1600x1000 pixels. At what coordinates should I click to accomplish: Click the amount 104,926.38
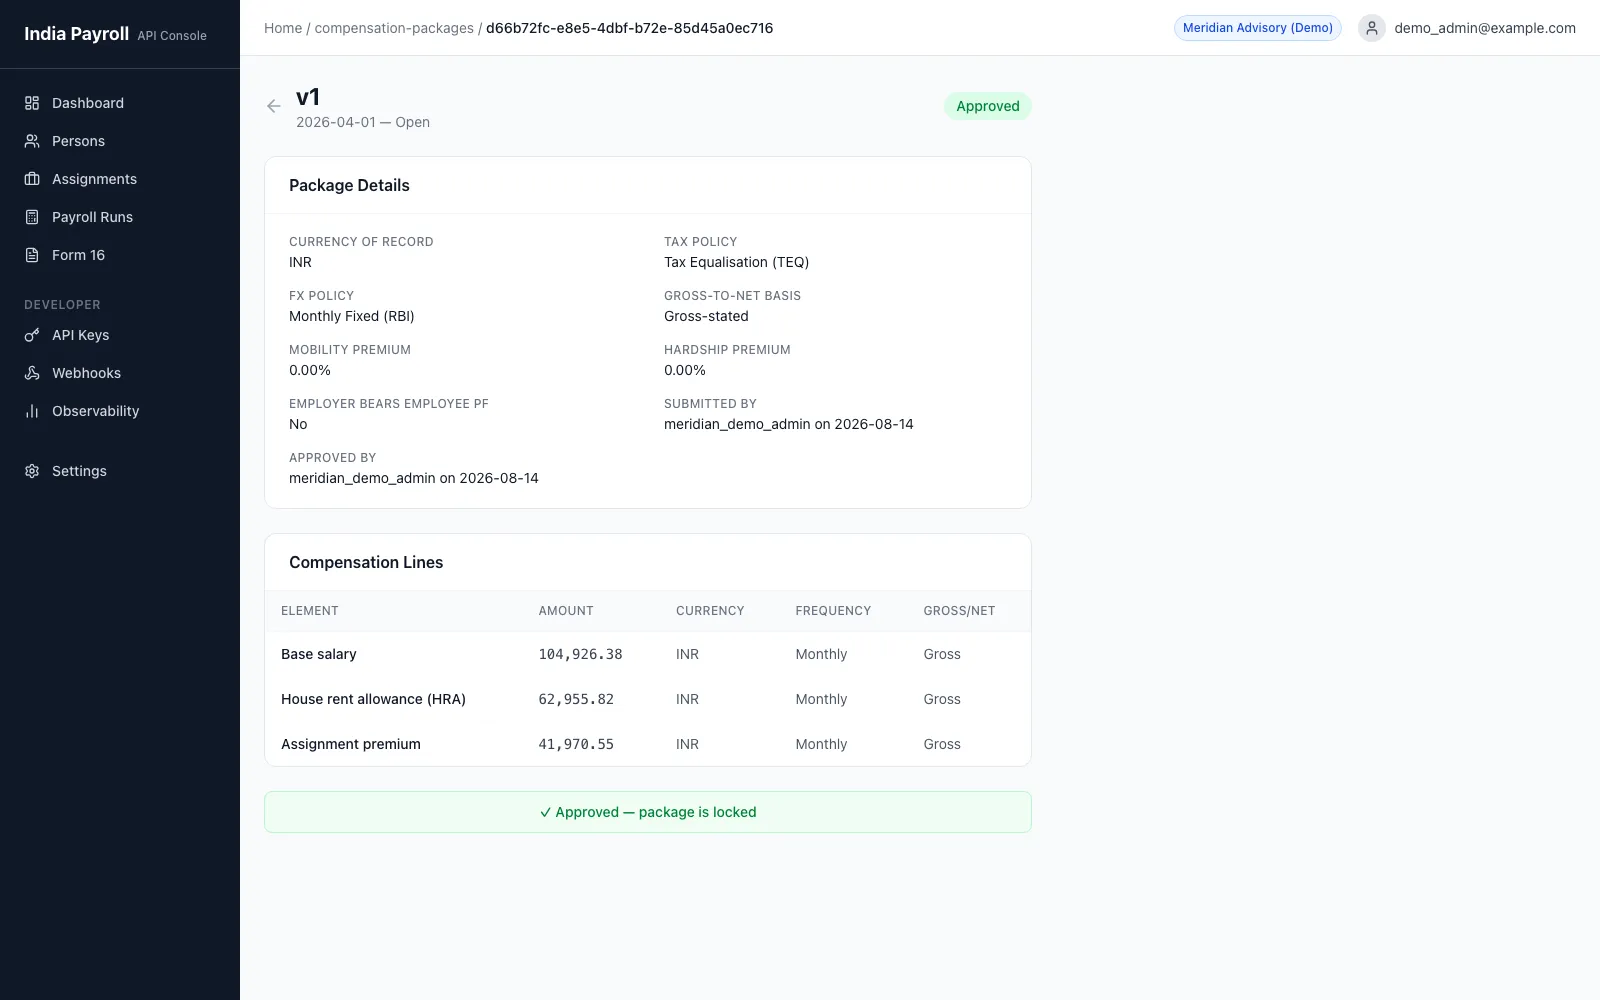click(x=580, y=654)
